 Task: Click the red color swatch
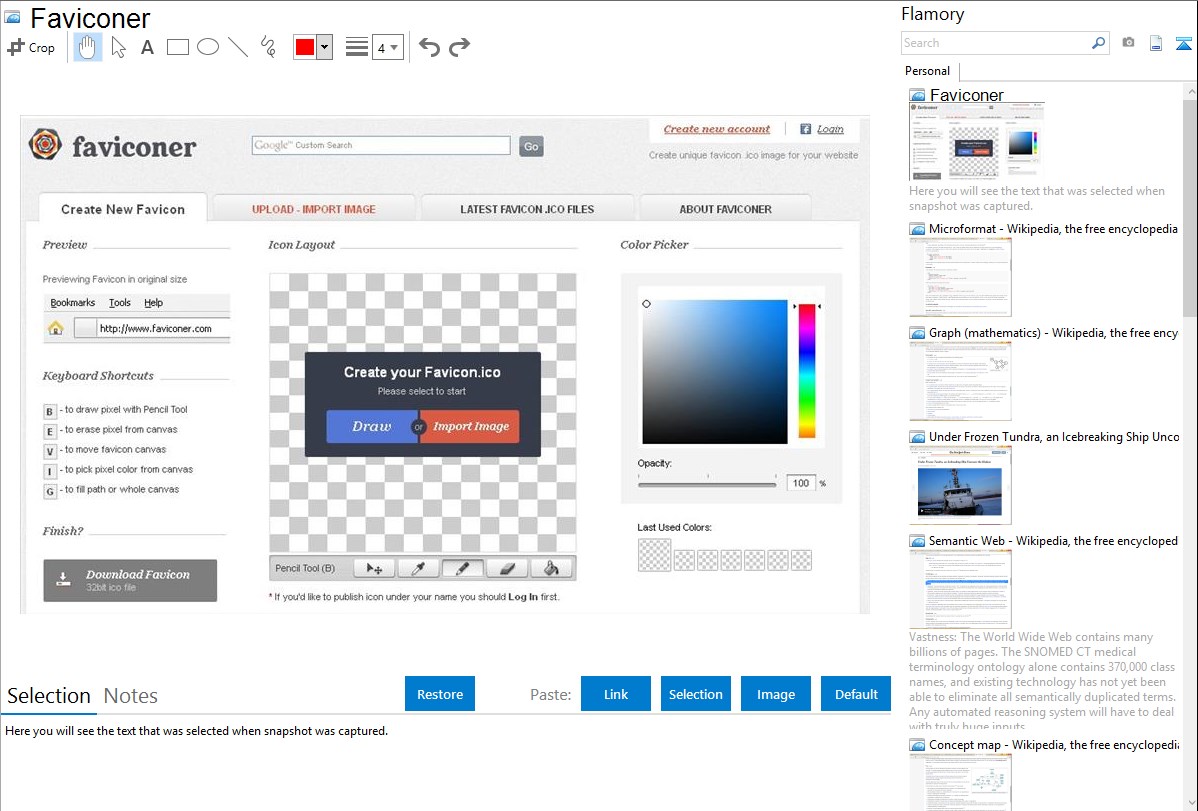coord(305,47)
